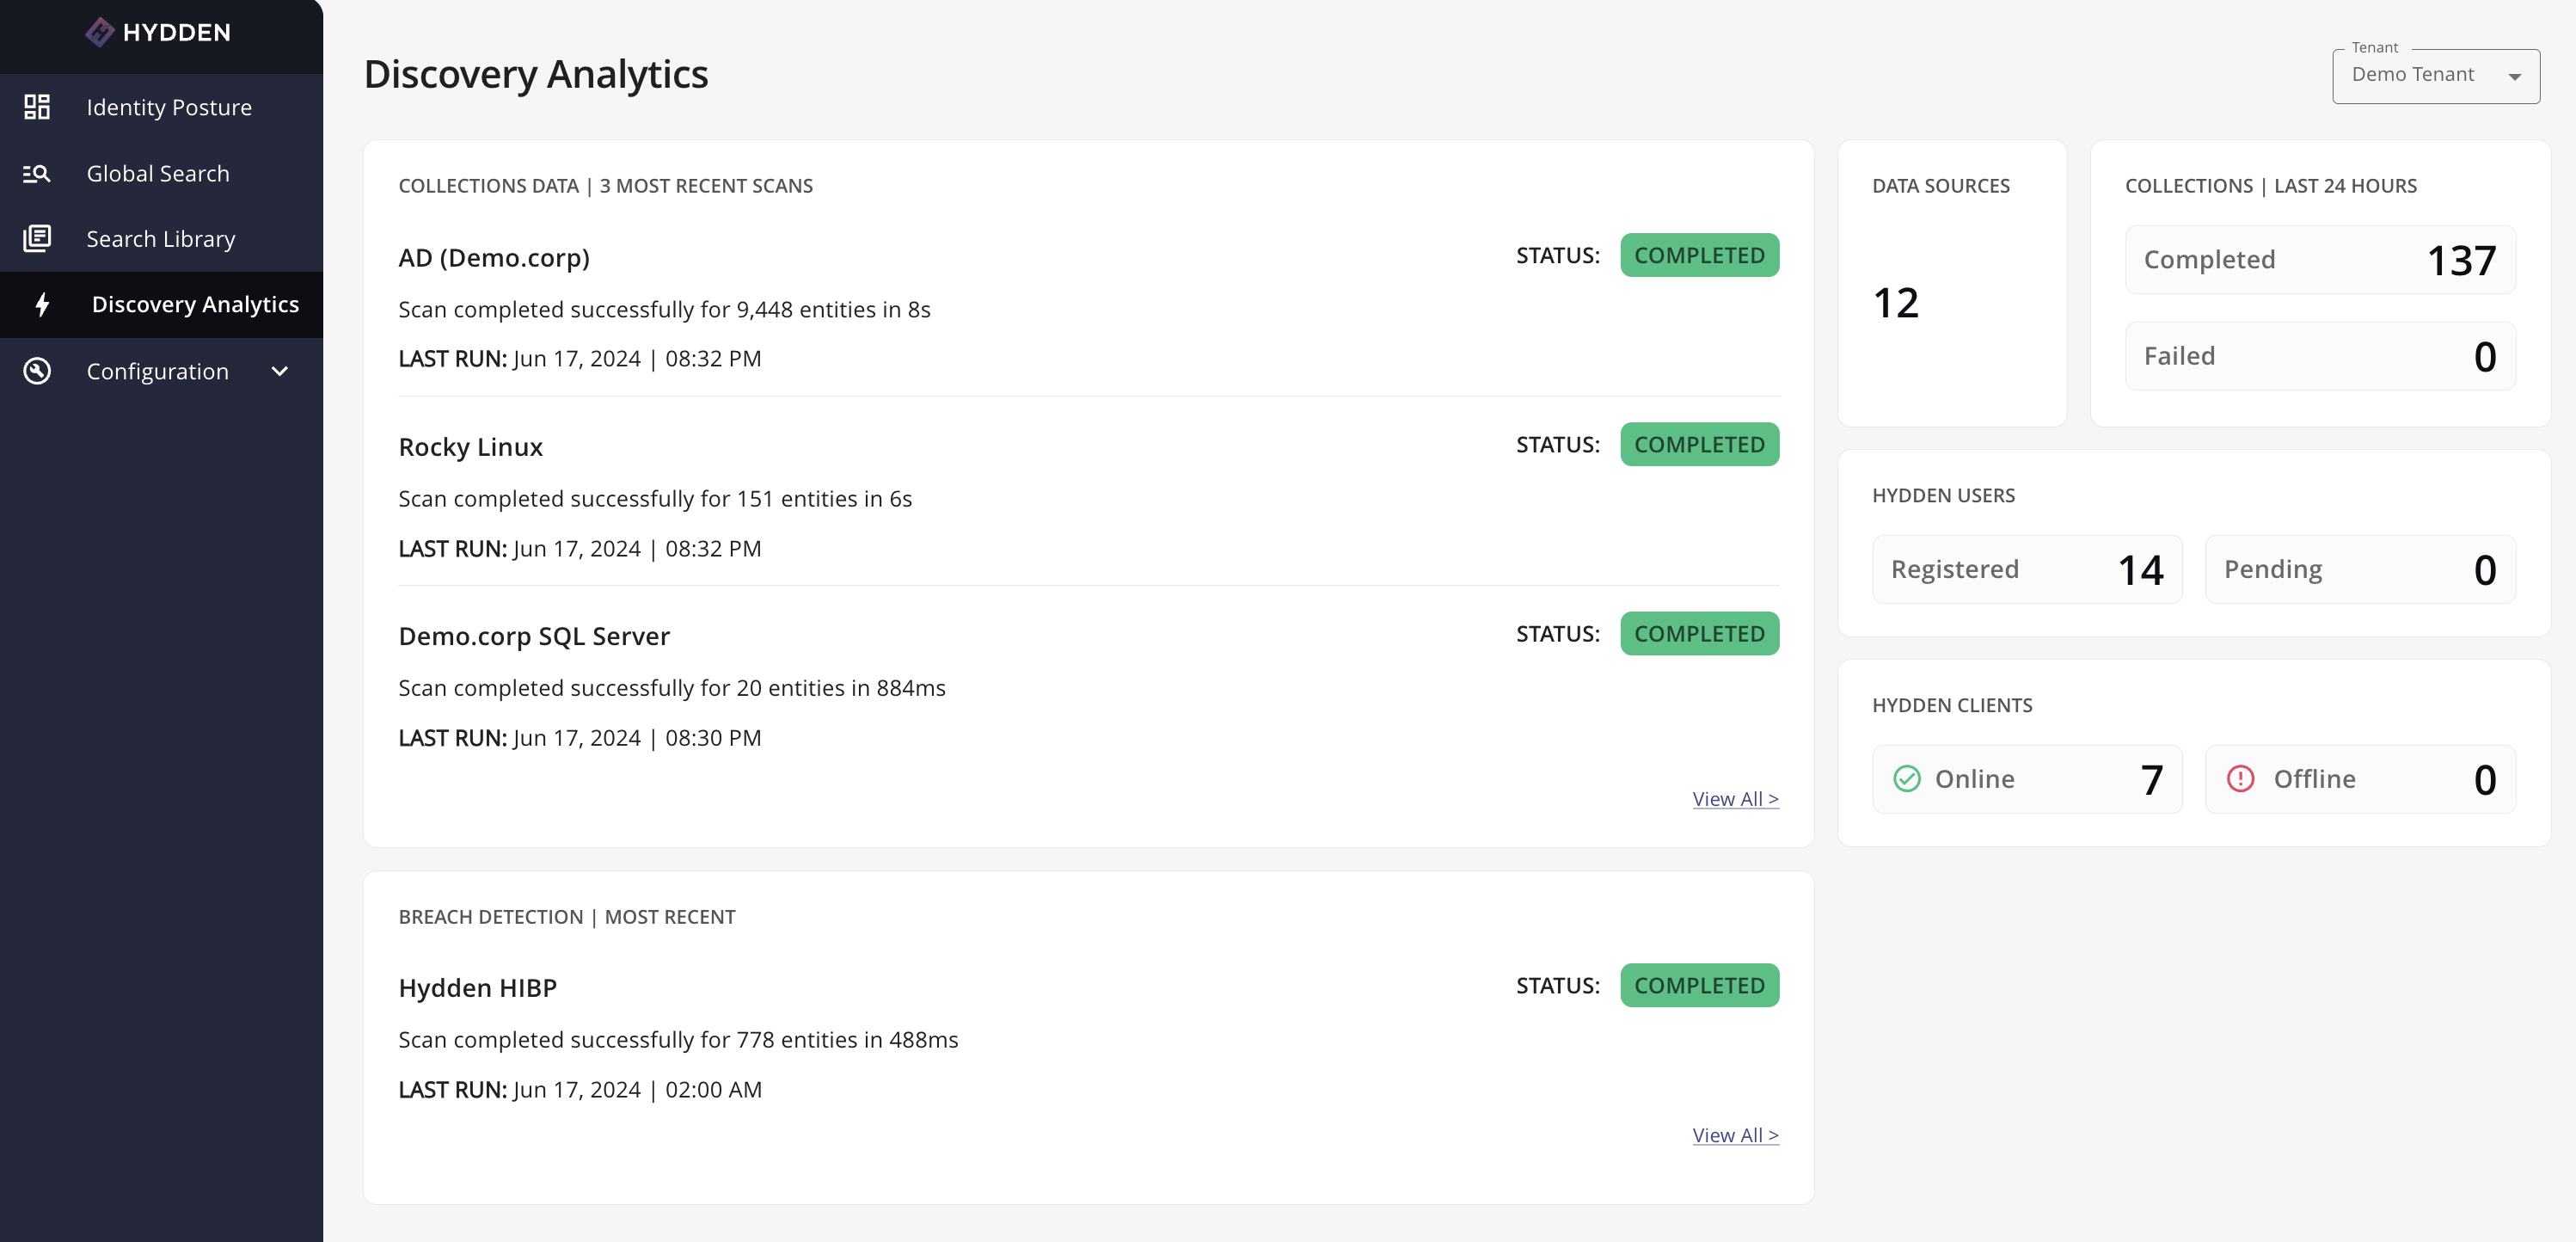This screenshot has height=1242, width=2576.
Task: Select the Discovery Analytics lightning bolt icon
Action: pos(41,305)
